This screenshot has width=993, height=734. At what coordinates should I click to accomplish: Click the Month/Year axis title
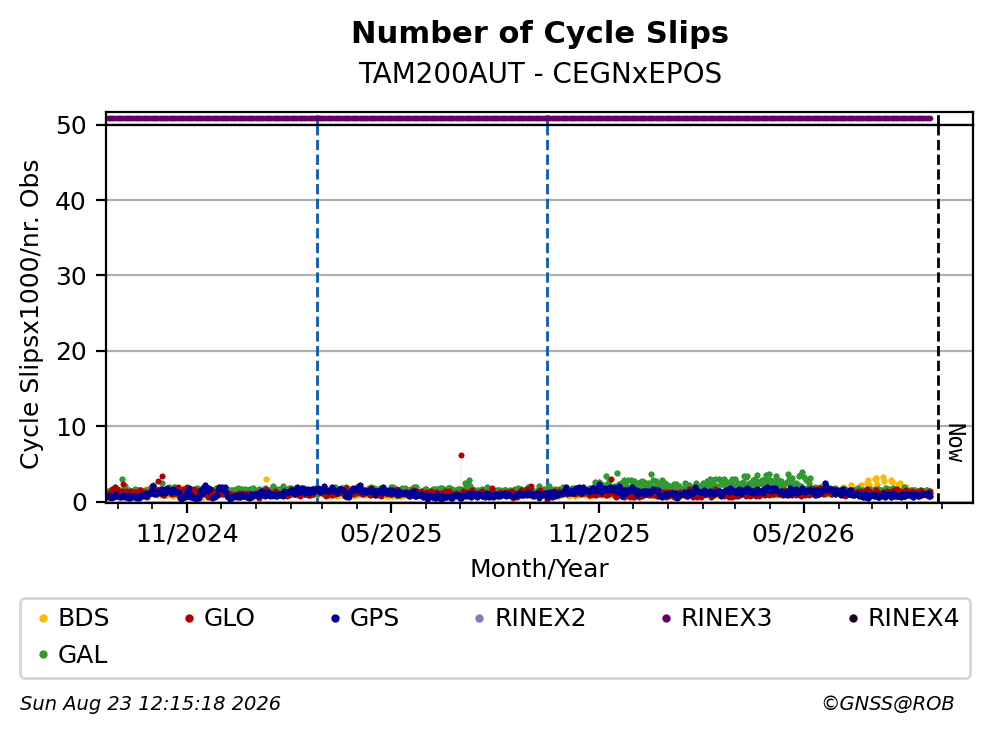tap(540, 569)
